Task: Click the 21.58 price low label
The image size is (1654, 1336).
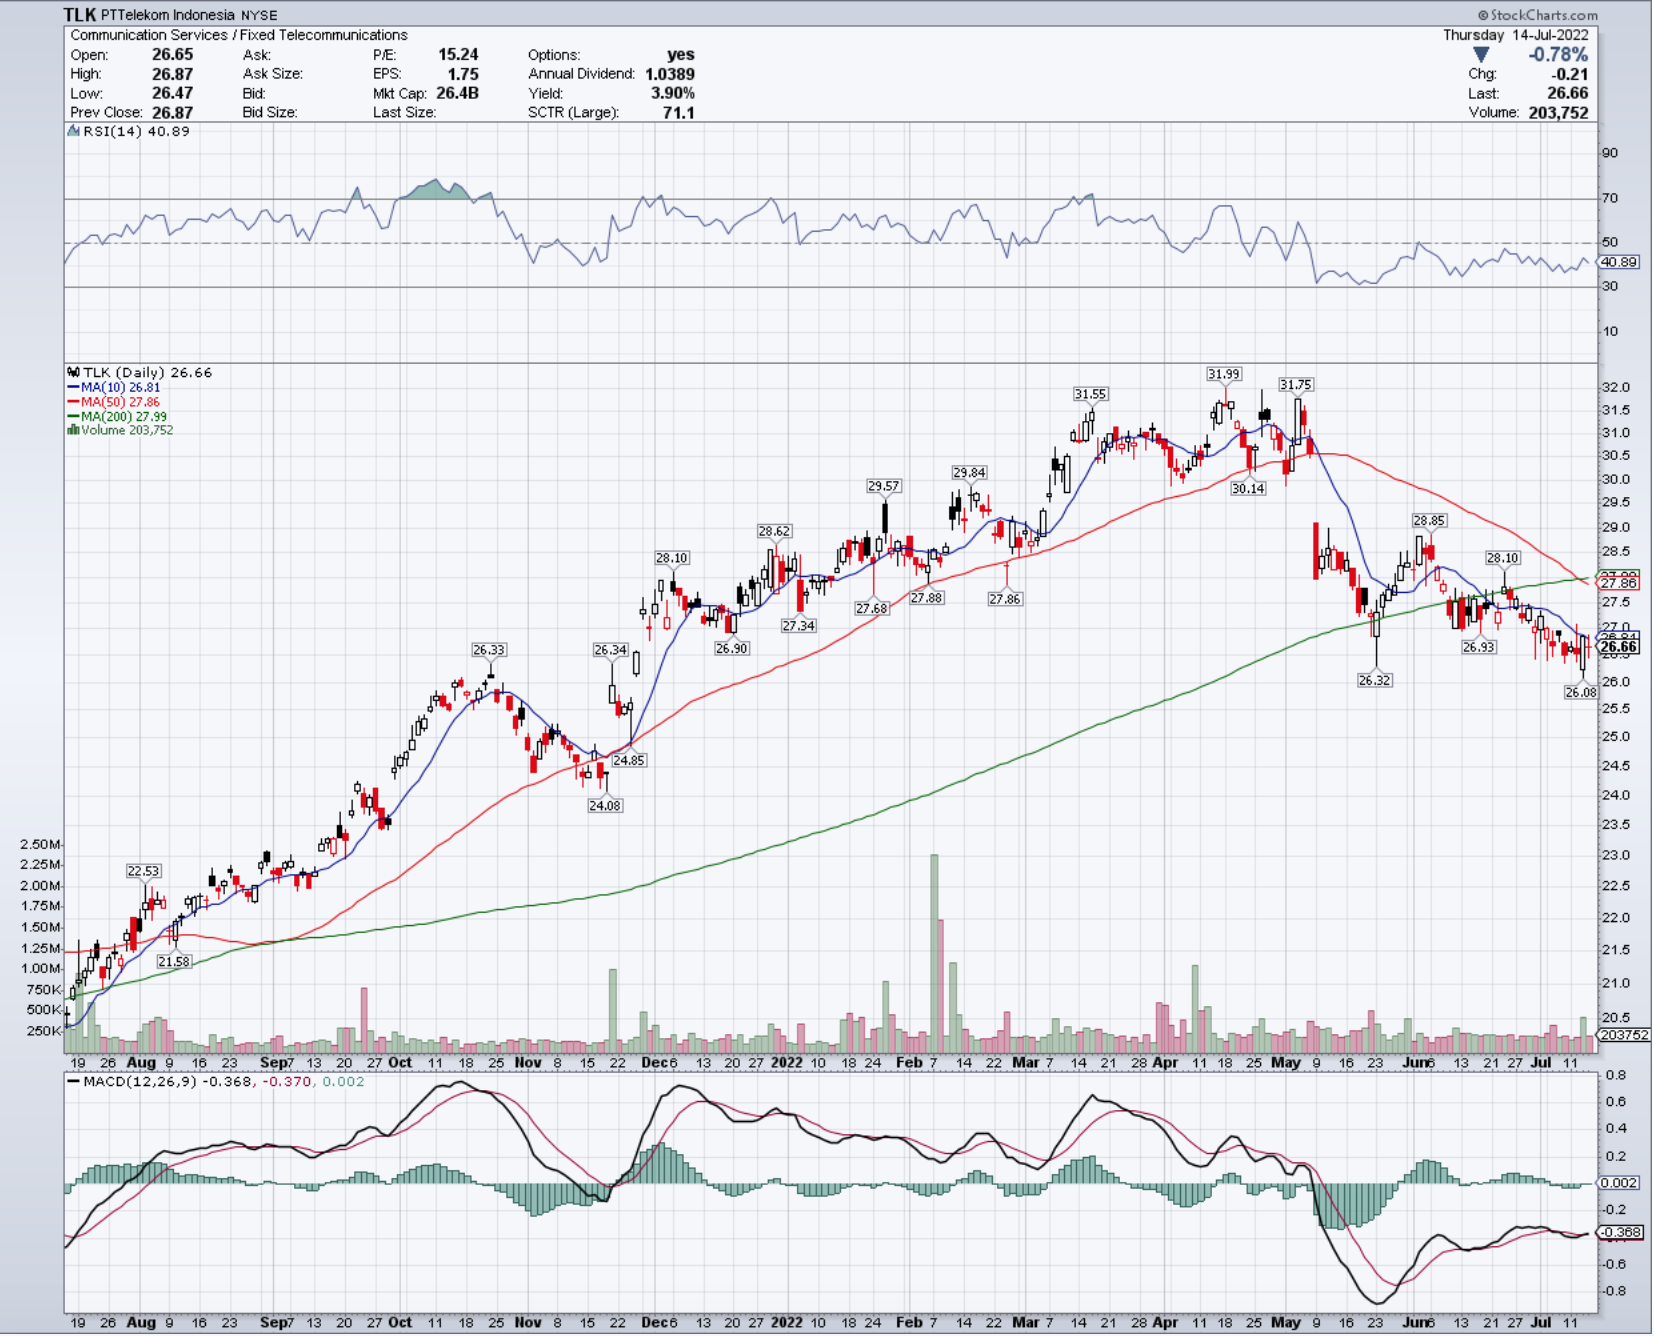Action: 173,962
